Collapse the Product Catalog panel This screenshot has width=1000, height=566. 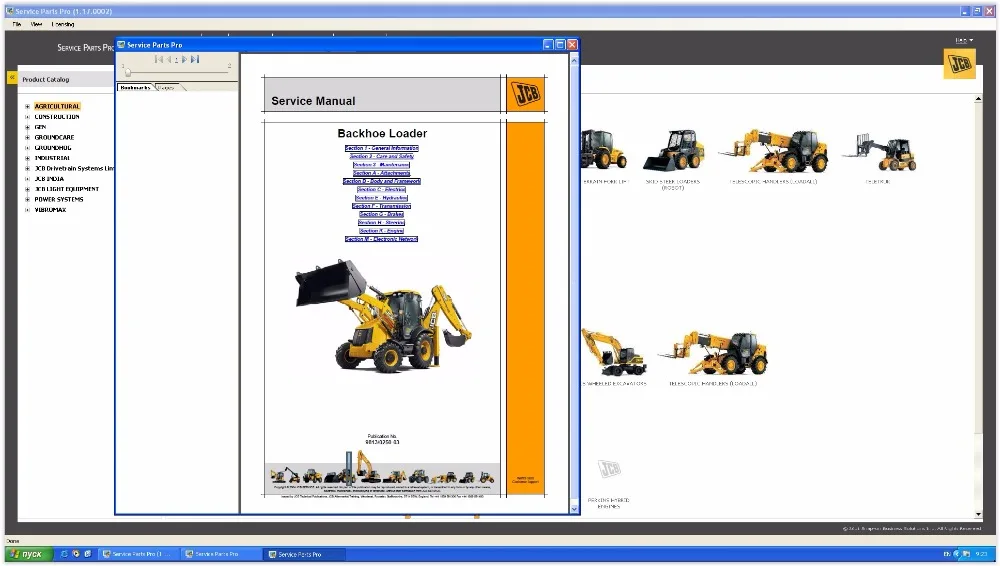click(11, 77)
